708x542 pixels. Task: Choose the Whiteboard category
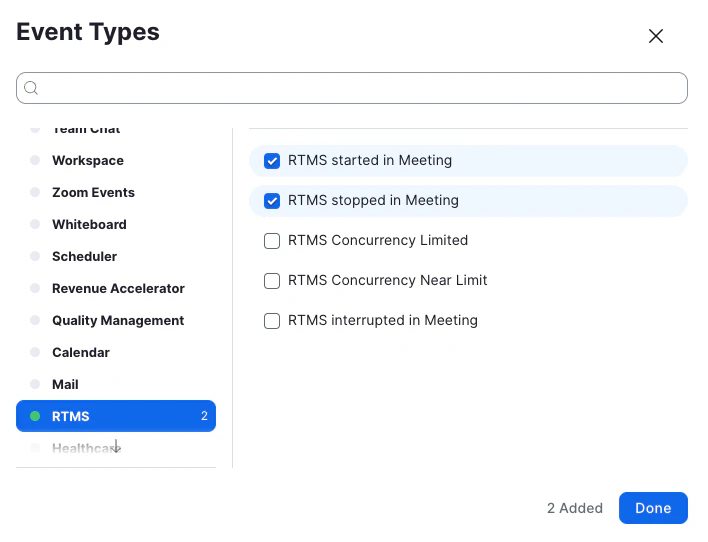[89, 225]
